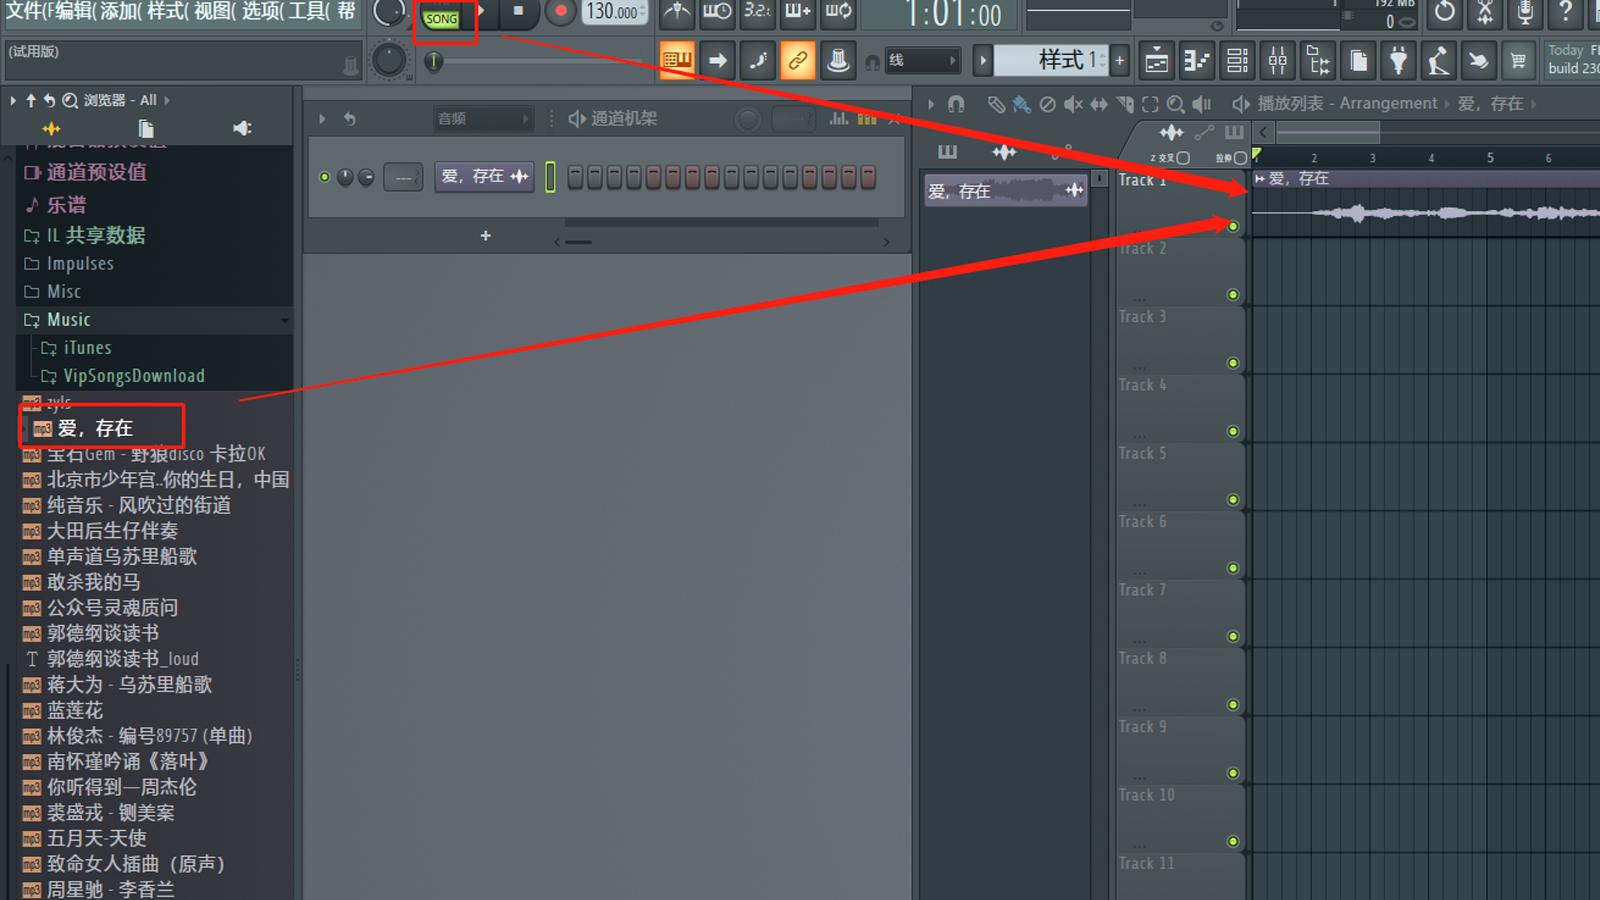Open the Playlist panel icon
The height and width of the screenshot is (900, 1600).
coord(1156,60)
